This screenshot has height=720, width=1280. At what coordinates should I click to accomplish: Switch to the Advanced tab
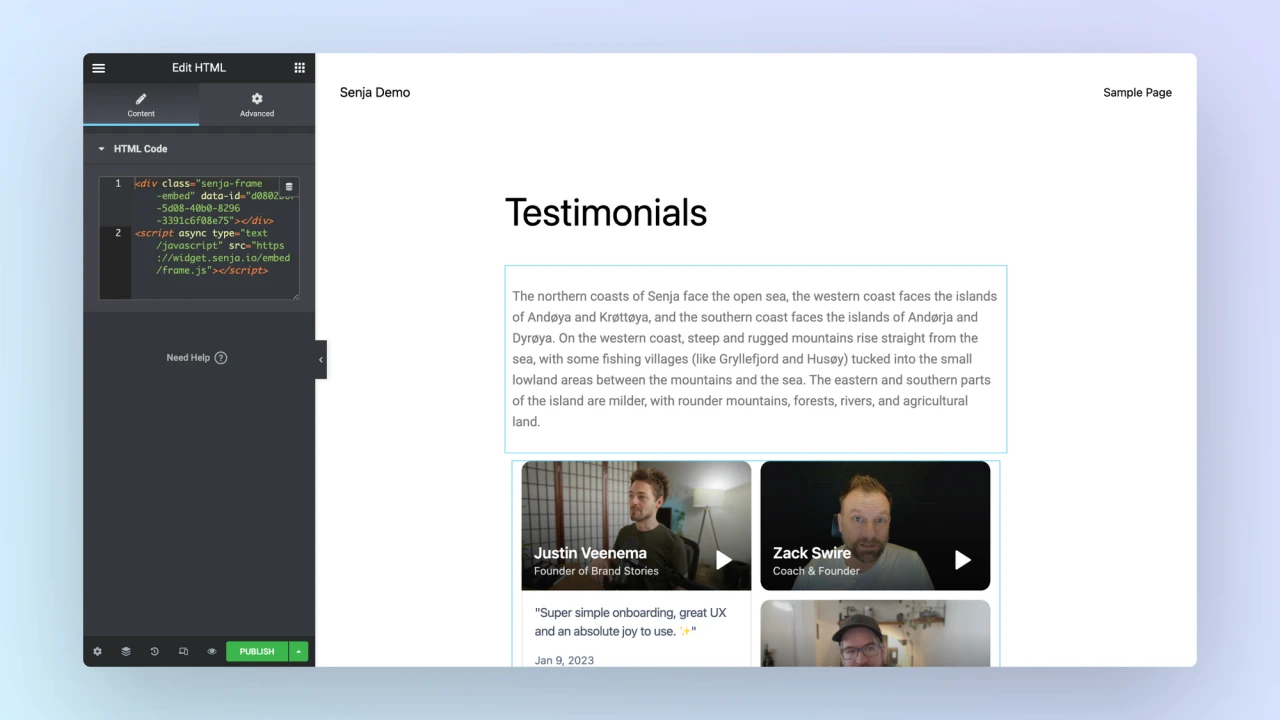[x=257, y=104]
